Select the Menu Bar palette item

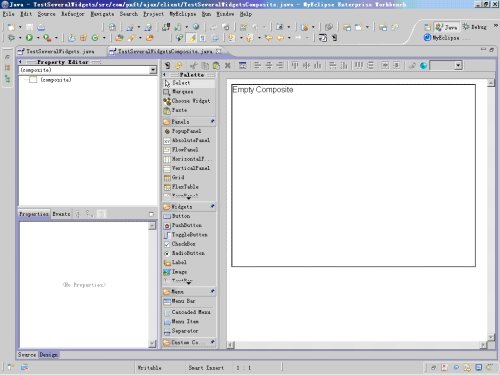[x=189, y=301]
